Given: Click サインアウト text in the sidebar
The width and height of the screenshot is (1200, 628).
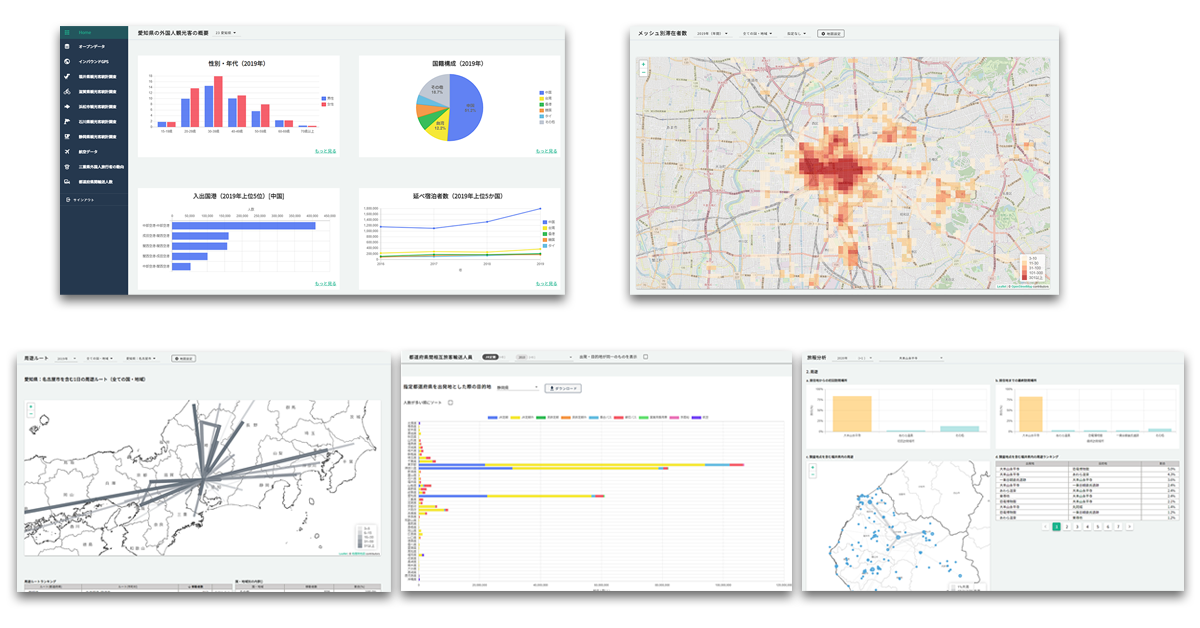Looking at the screenshot, I should pyautogui.click(x=82, y=201).
